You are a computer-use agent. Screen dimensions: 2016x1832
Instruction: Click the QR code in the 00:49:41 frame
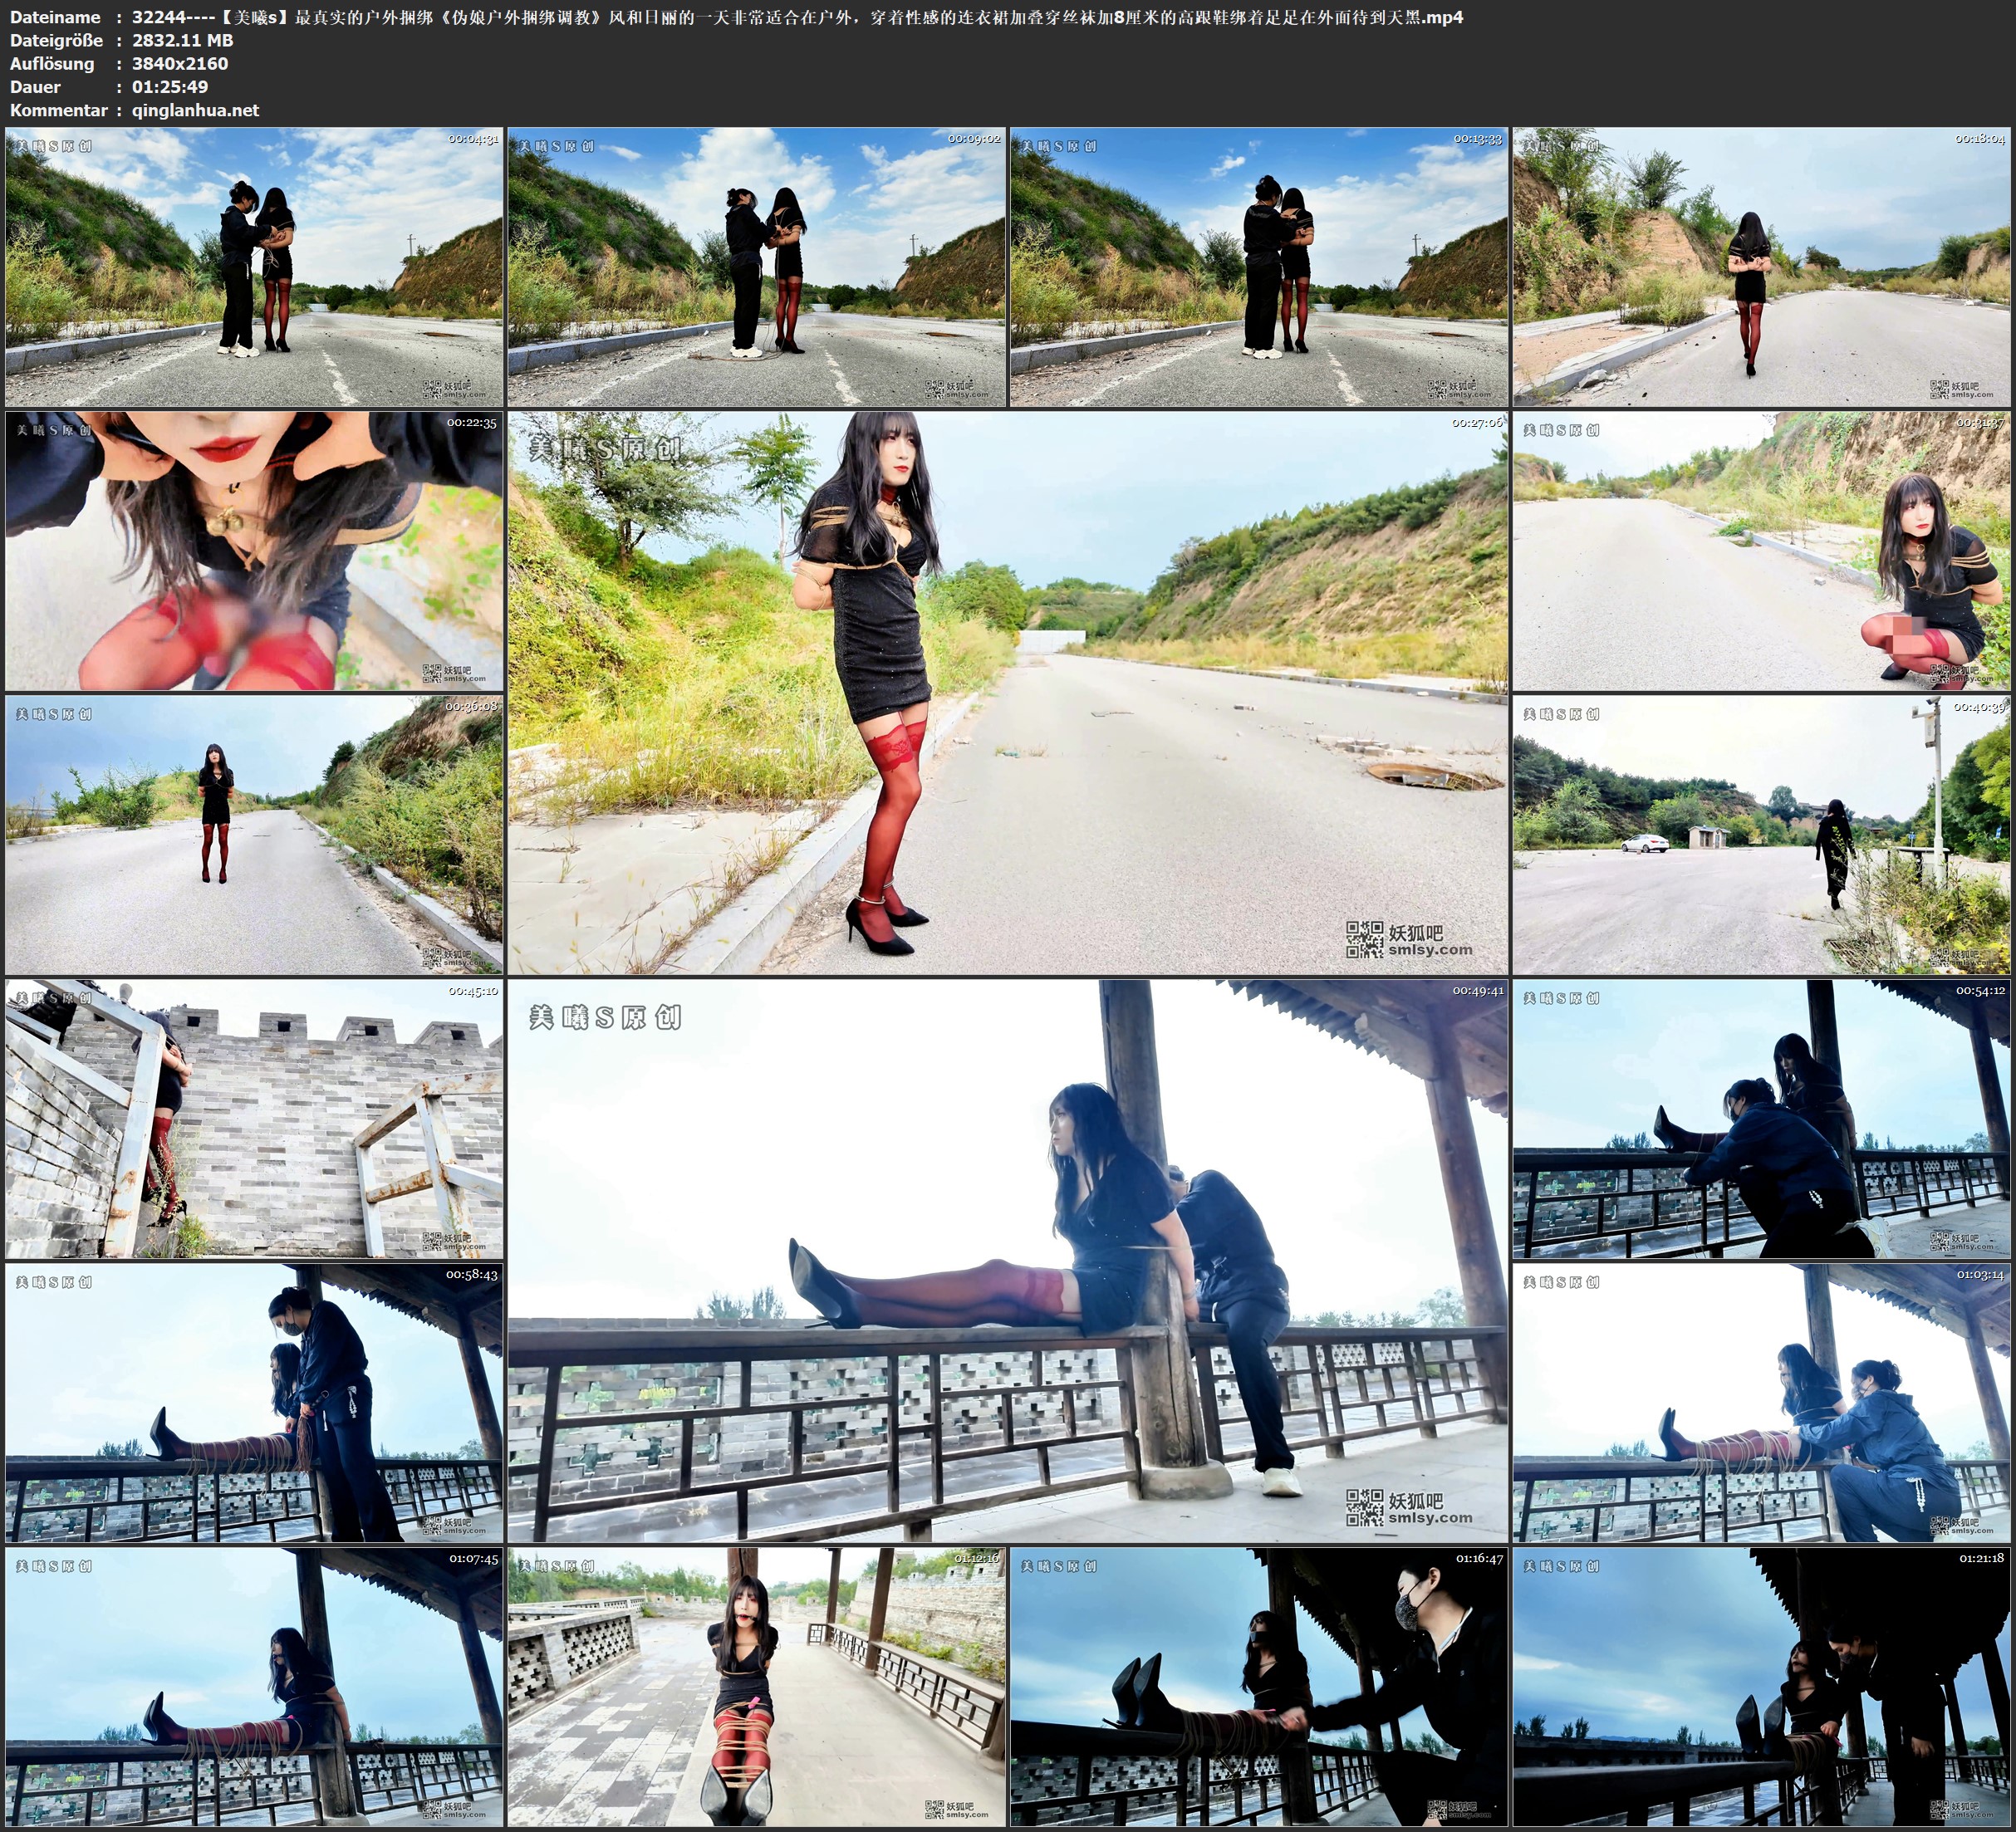tap(1364, 1508)
